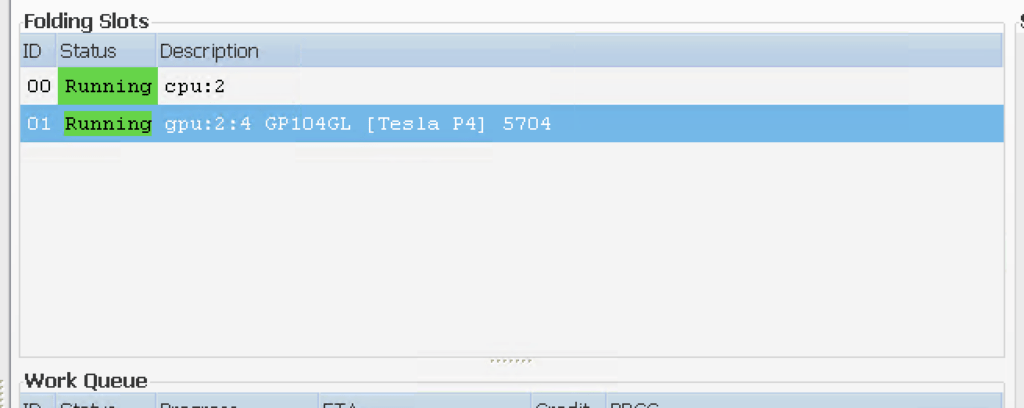Image resolution: width=1024 pixels, height=408 pixels.
Task: Sort Work Queue by ETA column header
Action: (x=424, y=401)
